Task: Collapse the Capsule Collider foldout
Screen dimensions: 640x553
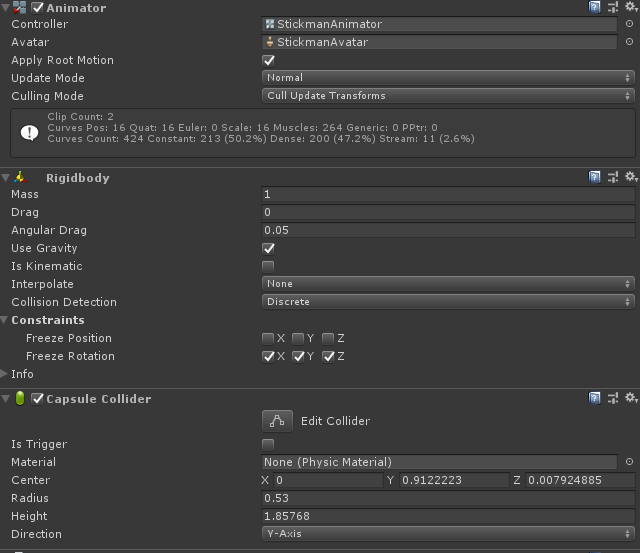Action: (5, 398)
